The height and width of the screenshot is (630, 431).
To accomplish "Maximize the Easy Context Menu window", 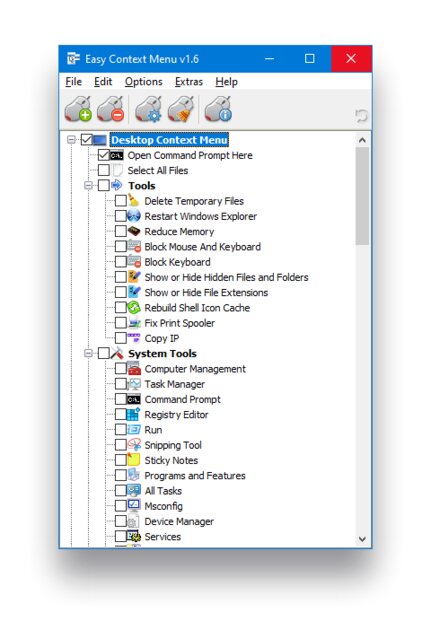I will 310,59.
